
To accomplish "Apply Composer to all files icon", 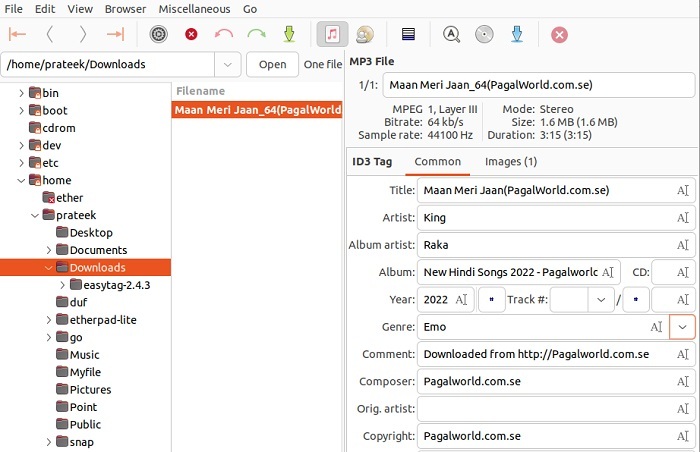I will pyautogui.click(x=683, y=381).
